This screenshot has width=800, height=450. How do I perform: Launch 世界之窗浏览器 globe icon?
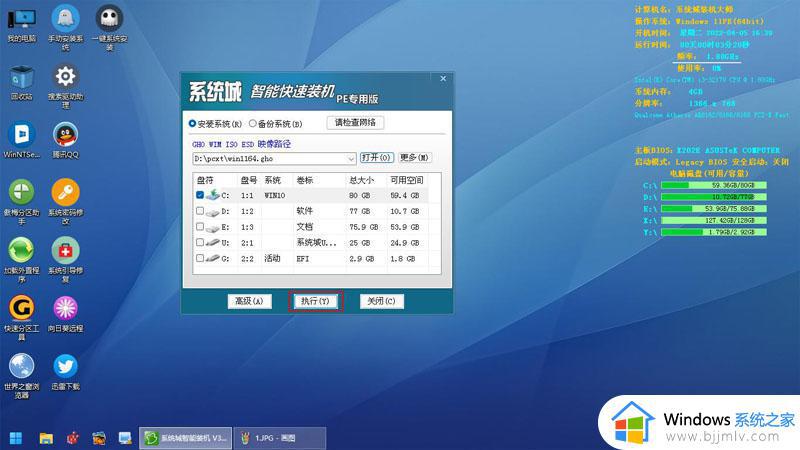pos(21,376)
